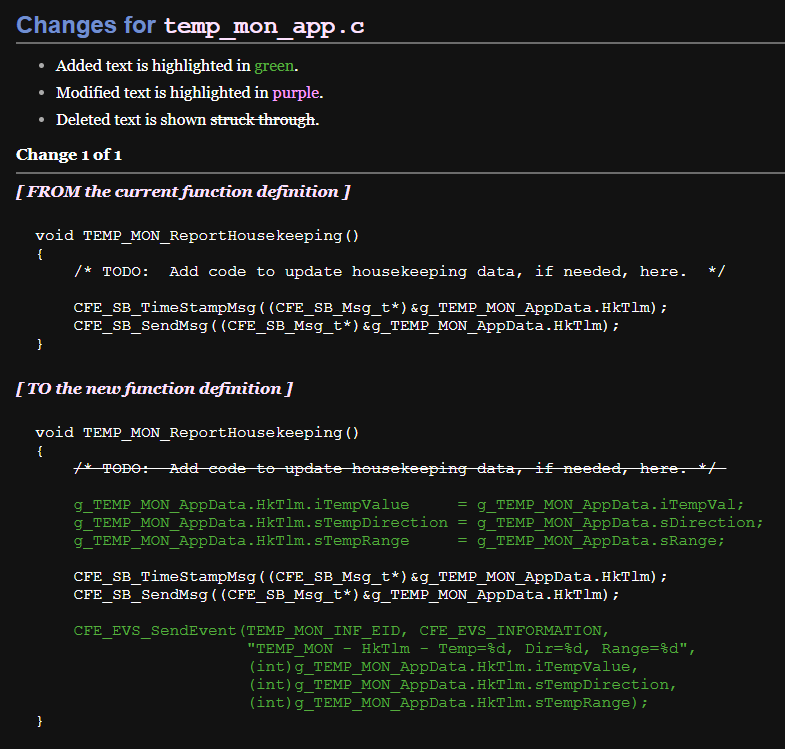785x749 pixels.
Task: Click the (int) HkTlm.sTempRange argument line
Action: 447,703
